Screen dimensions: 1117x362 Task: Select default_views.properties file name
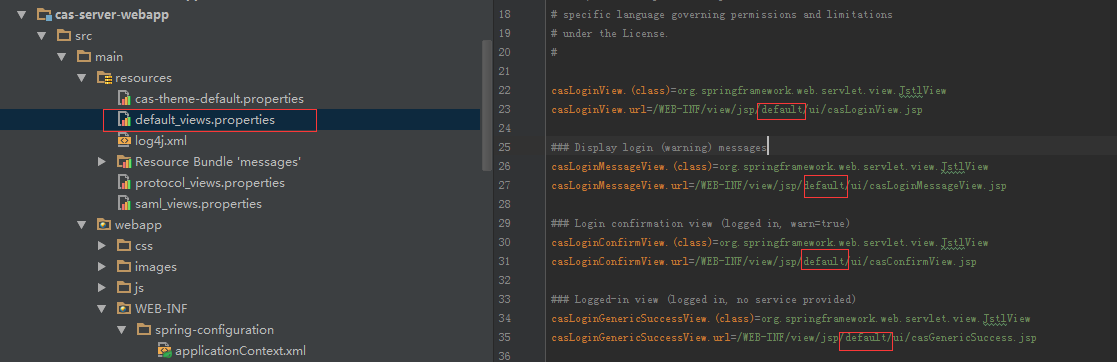(205, 120)
